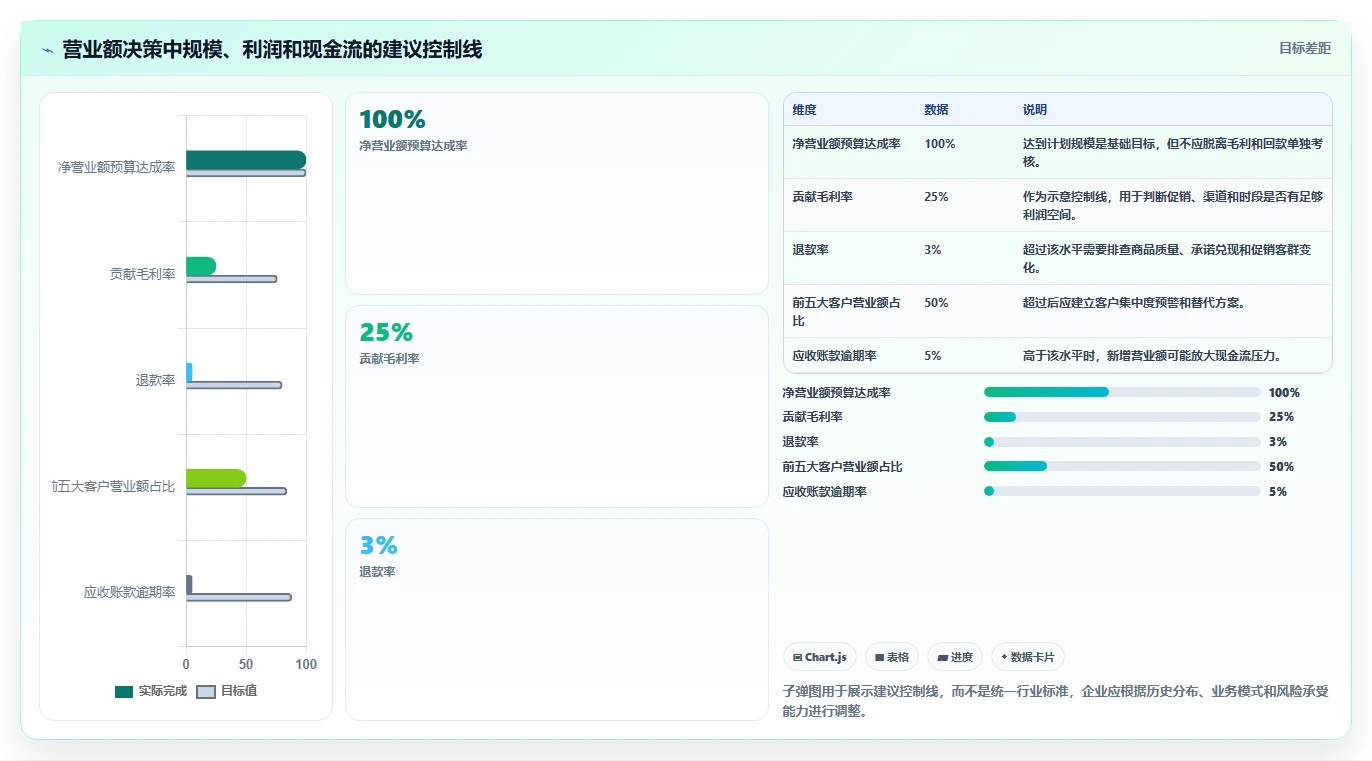Click the 净营业额预算达成率 actual bar in chart

pyautogui.click(x=246, y=160)
